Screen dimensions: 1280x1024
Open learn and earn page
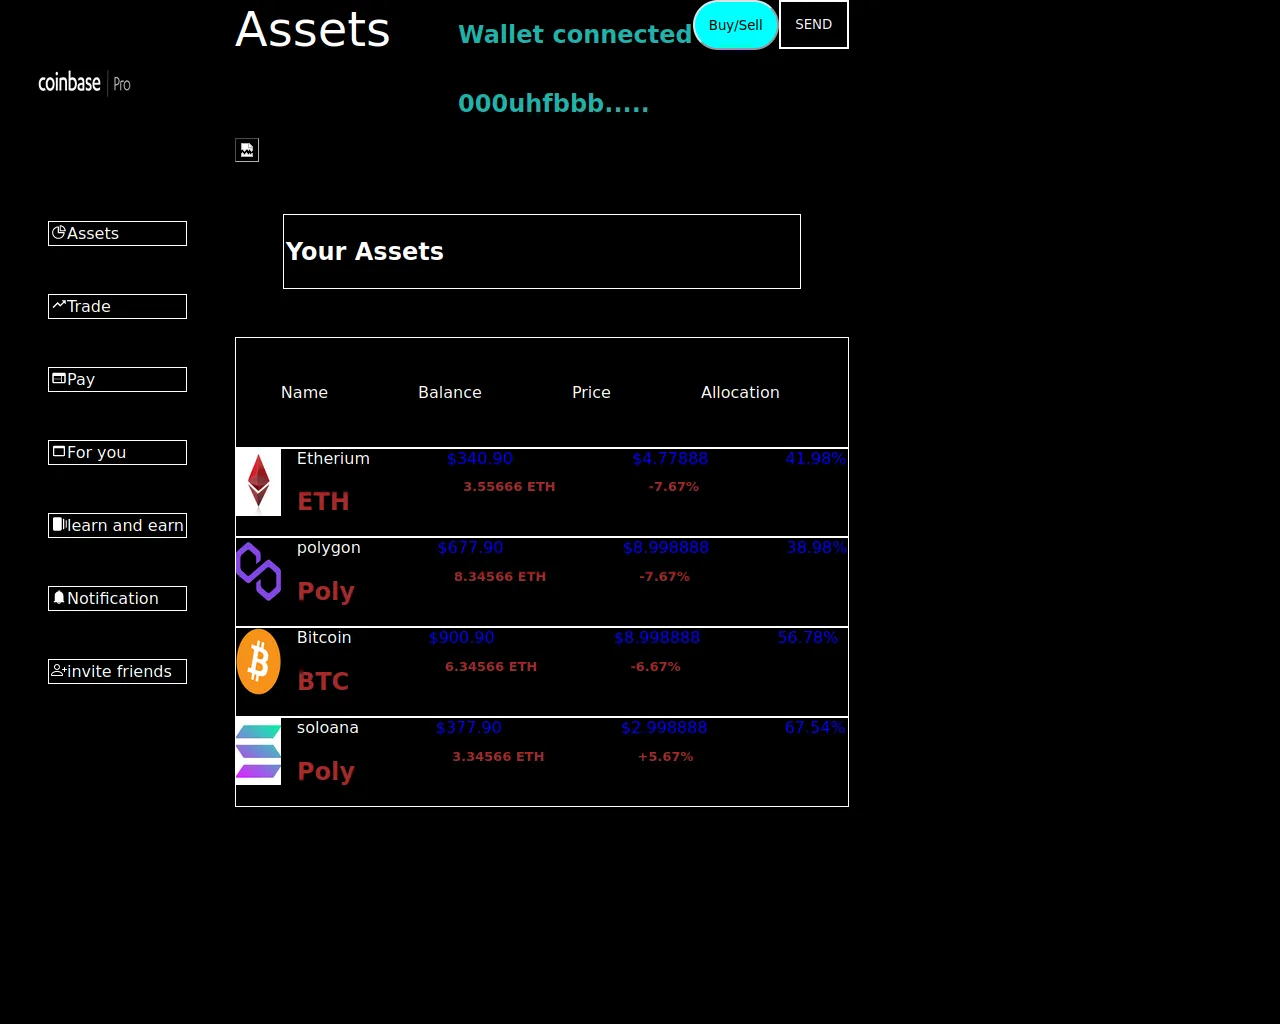[117, 525]
